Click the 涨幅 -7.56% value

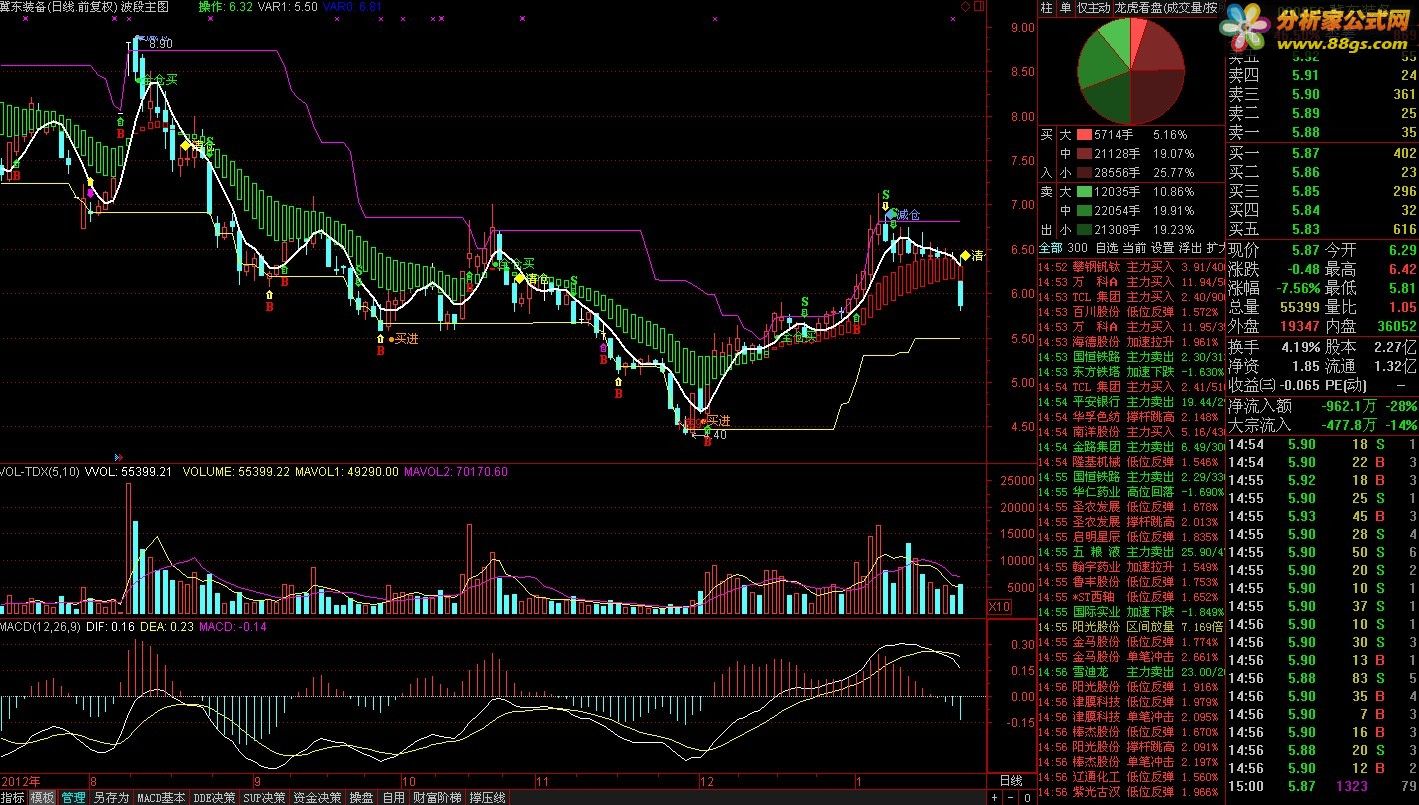1296,288
